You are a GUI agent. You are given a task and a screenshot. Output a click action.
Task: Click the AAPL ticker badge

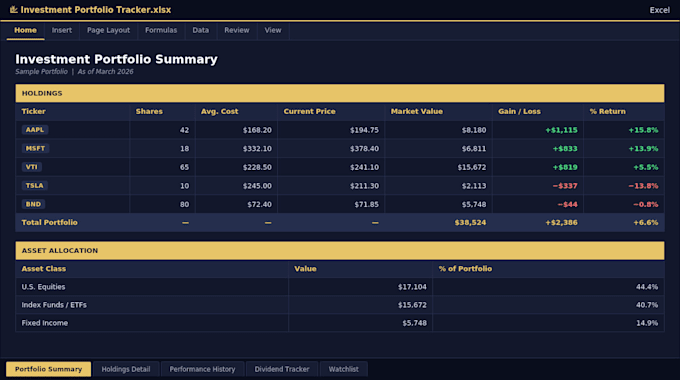click(35, 130)
